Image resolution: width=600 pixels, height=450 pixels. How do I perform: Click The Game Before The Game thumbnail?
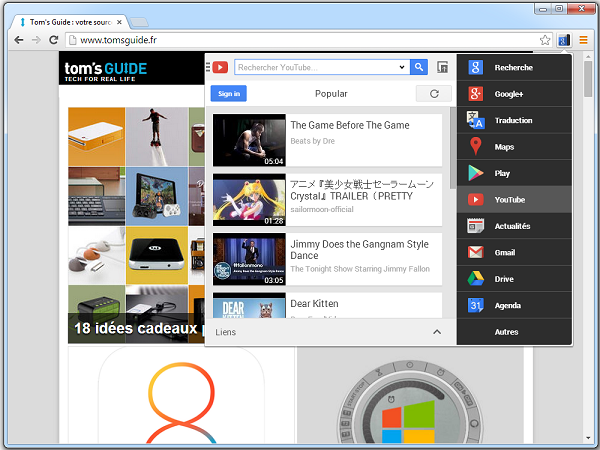coord(249,140)
